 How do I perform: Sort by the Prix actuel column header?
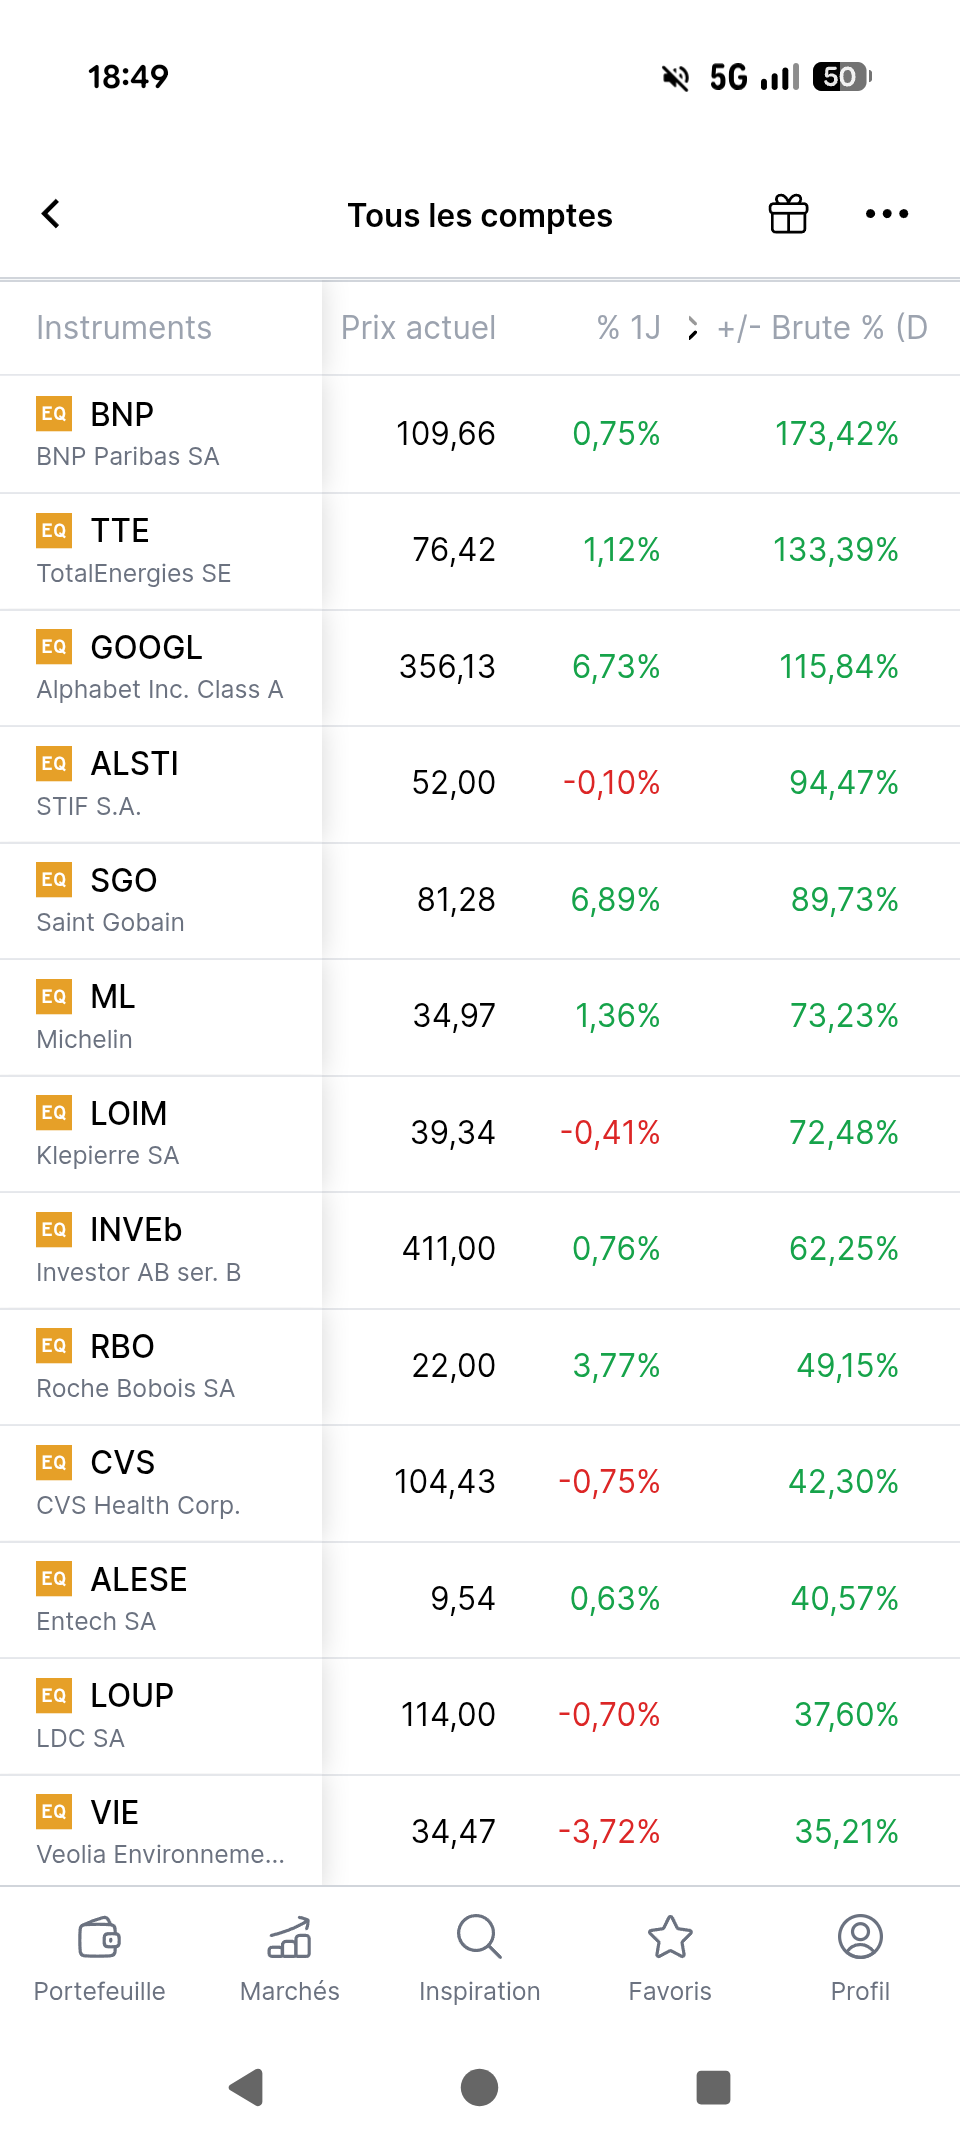[x=418, y=328]
